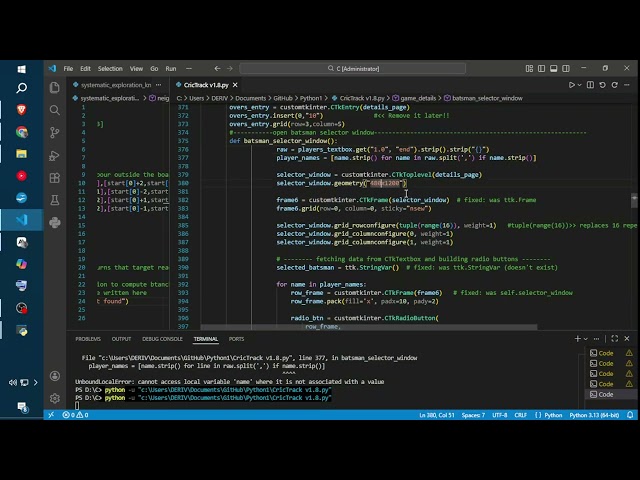Click the Python1 breadcrumb folder
Screen dimensions: 640x480
click(x=311, y=98)
